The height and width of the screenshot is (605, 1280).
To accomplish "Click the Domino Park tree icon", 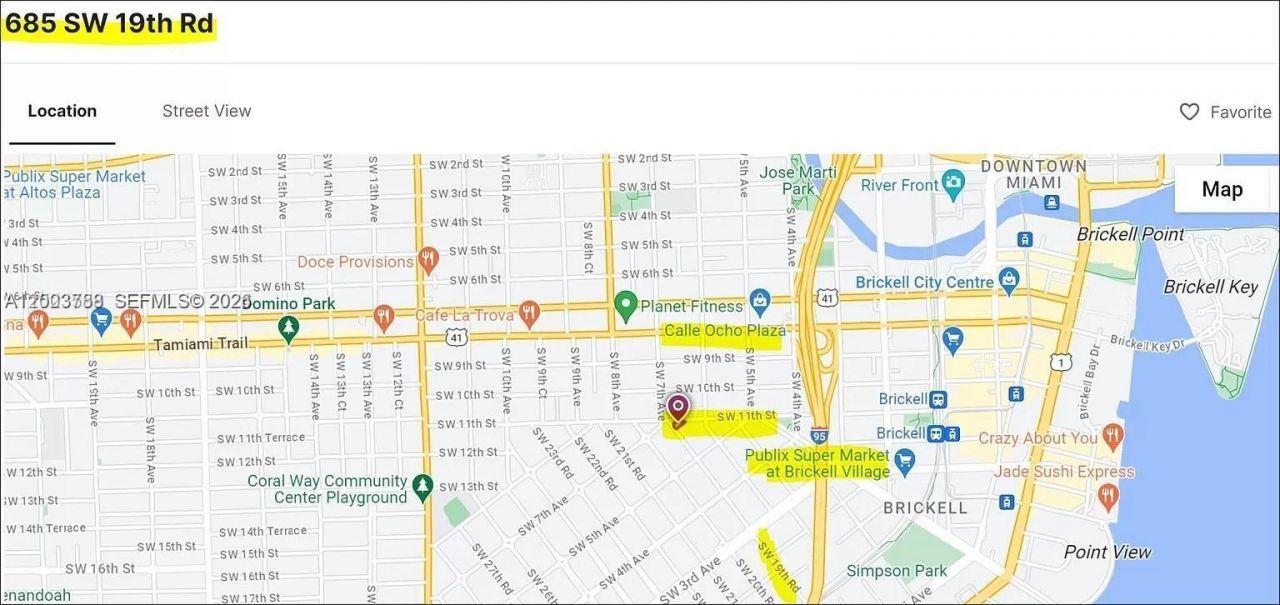I will tap(289, 328).
